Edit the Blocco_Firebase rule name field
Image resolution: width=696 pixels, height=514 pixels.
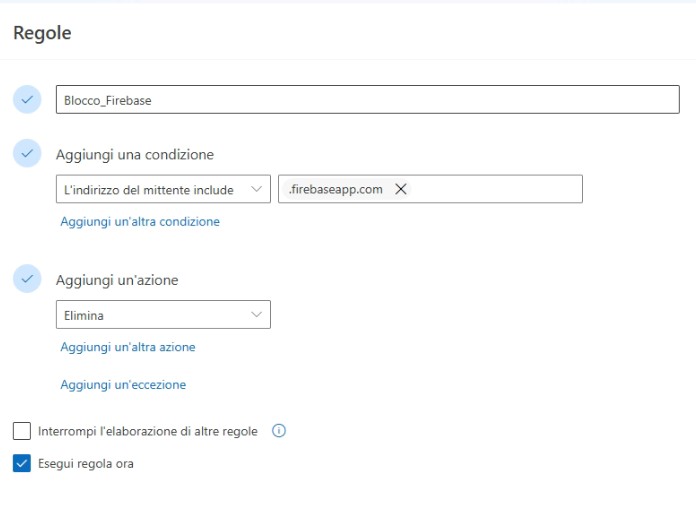tap(368, 99)
